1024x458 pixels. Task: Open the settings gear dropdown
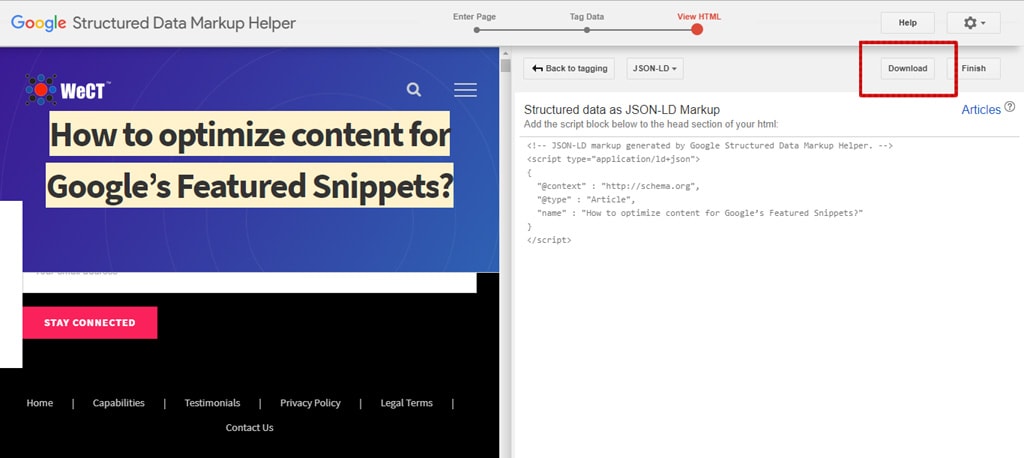pos(974,23)
